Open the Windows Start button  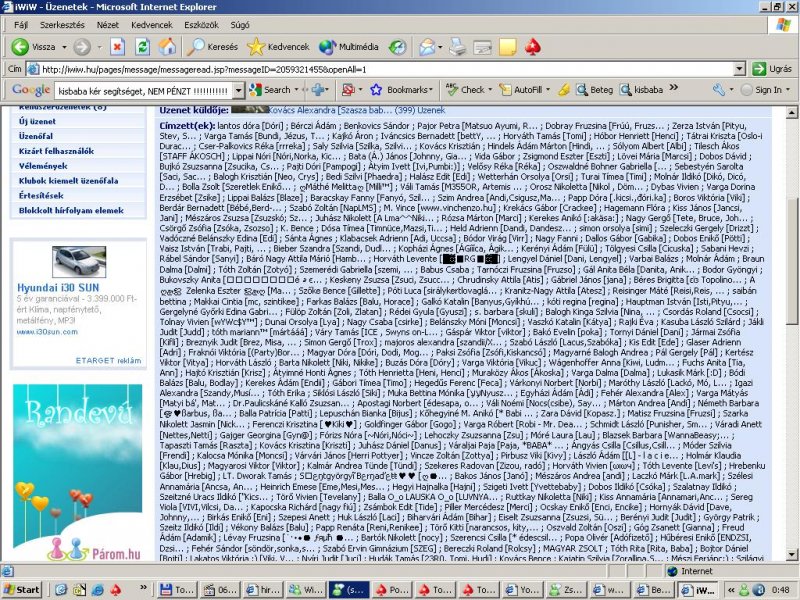click(21, 590)
